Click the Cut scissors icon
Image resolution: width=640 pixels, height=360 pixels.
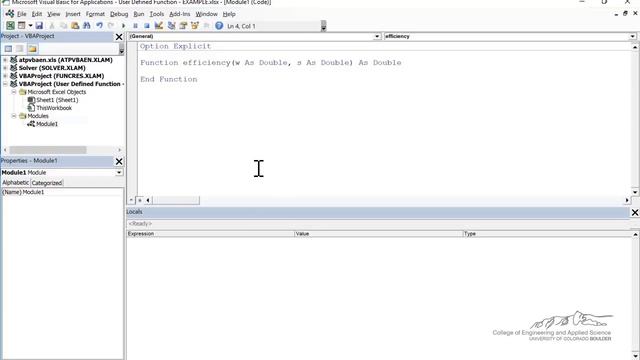point(52,26)
